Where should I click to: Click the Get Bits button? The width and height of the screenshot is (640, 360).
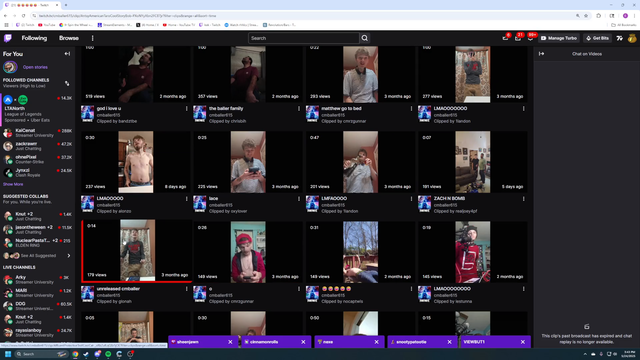point(598,38)
